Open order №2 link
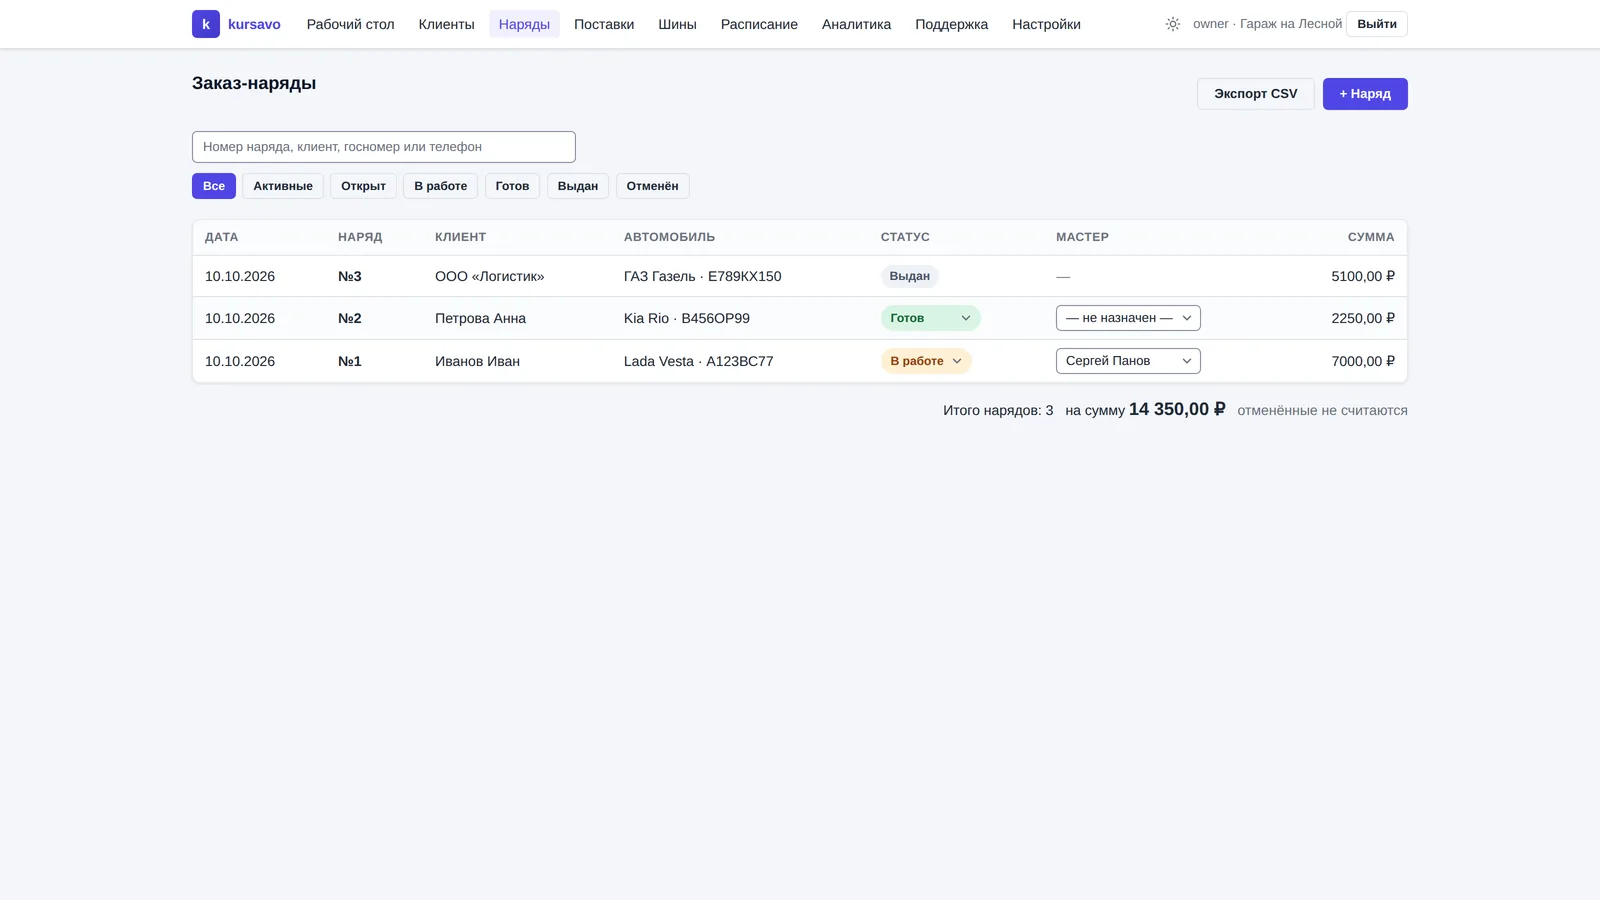The image size is (1600, 900). coord(349,319)
